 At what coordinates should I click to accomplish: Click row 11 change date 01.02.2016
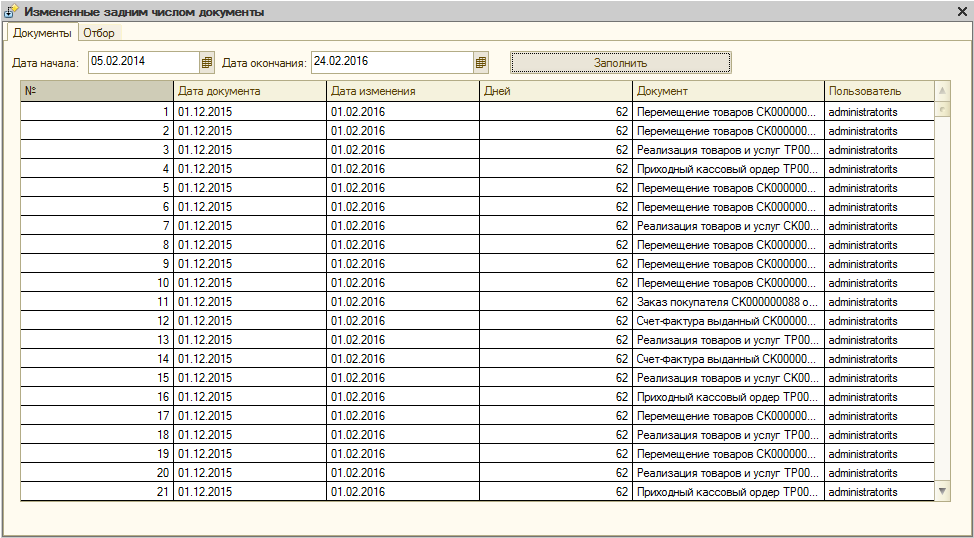tap(402, 302)
